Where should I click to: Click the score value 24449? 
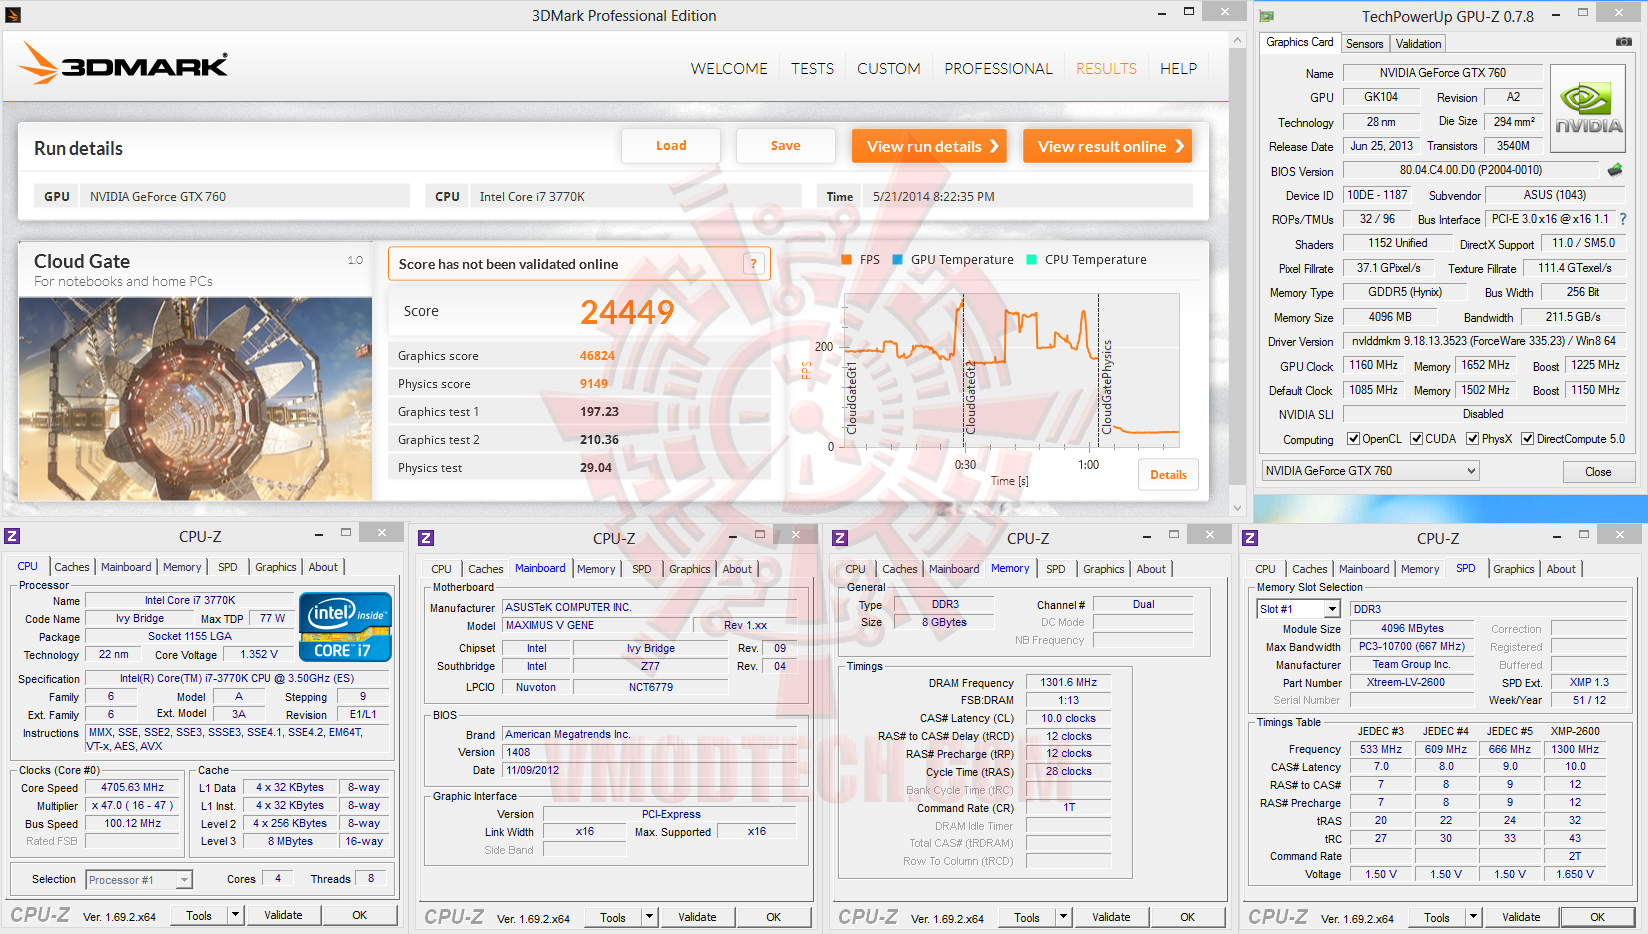(x=627, y=312)
